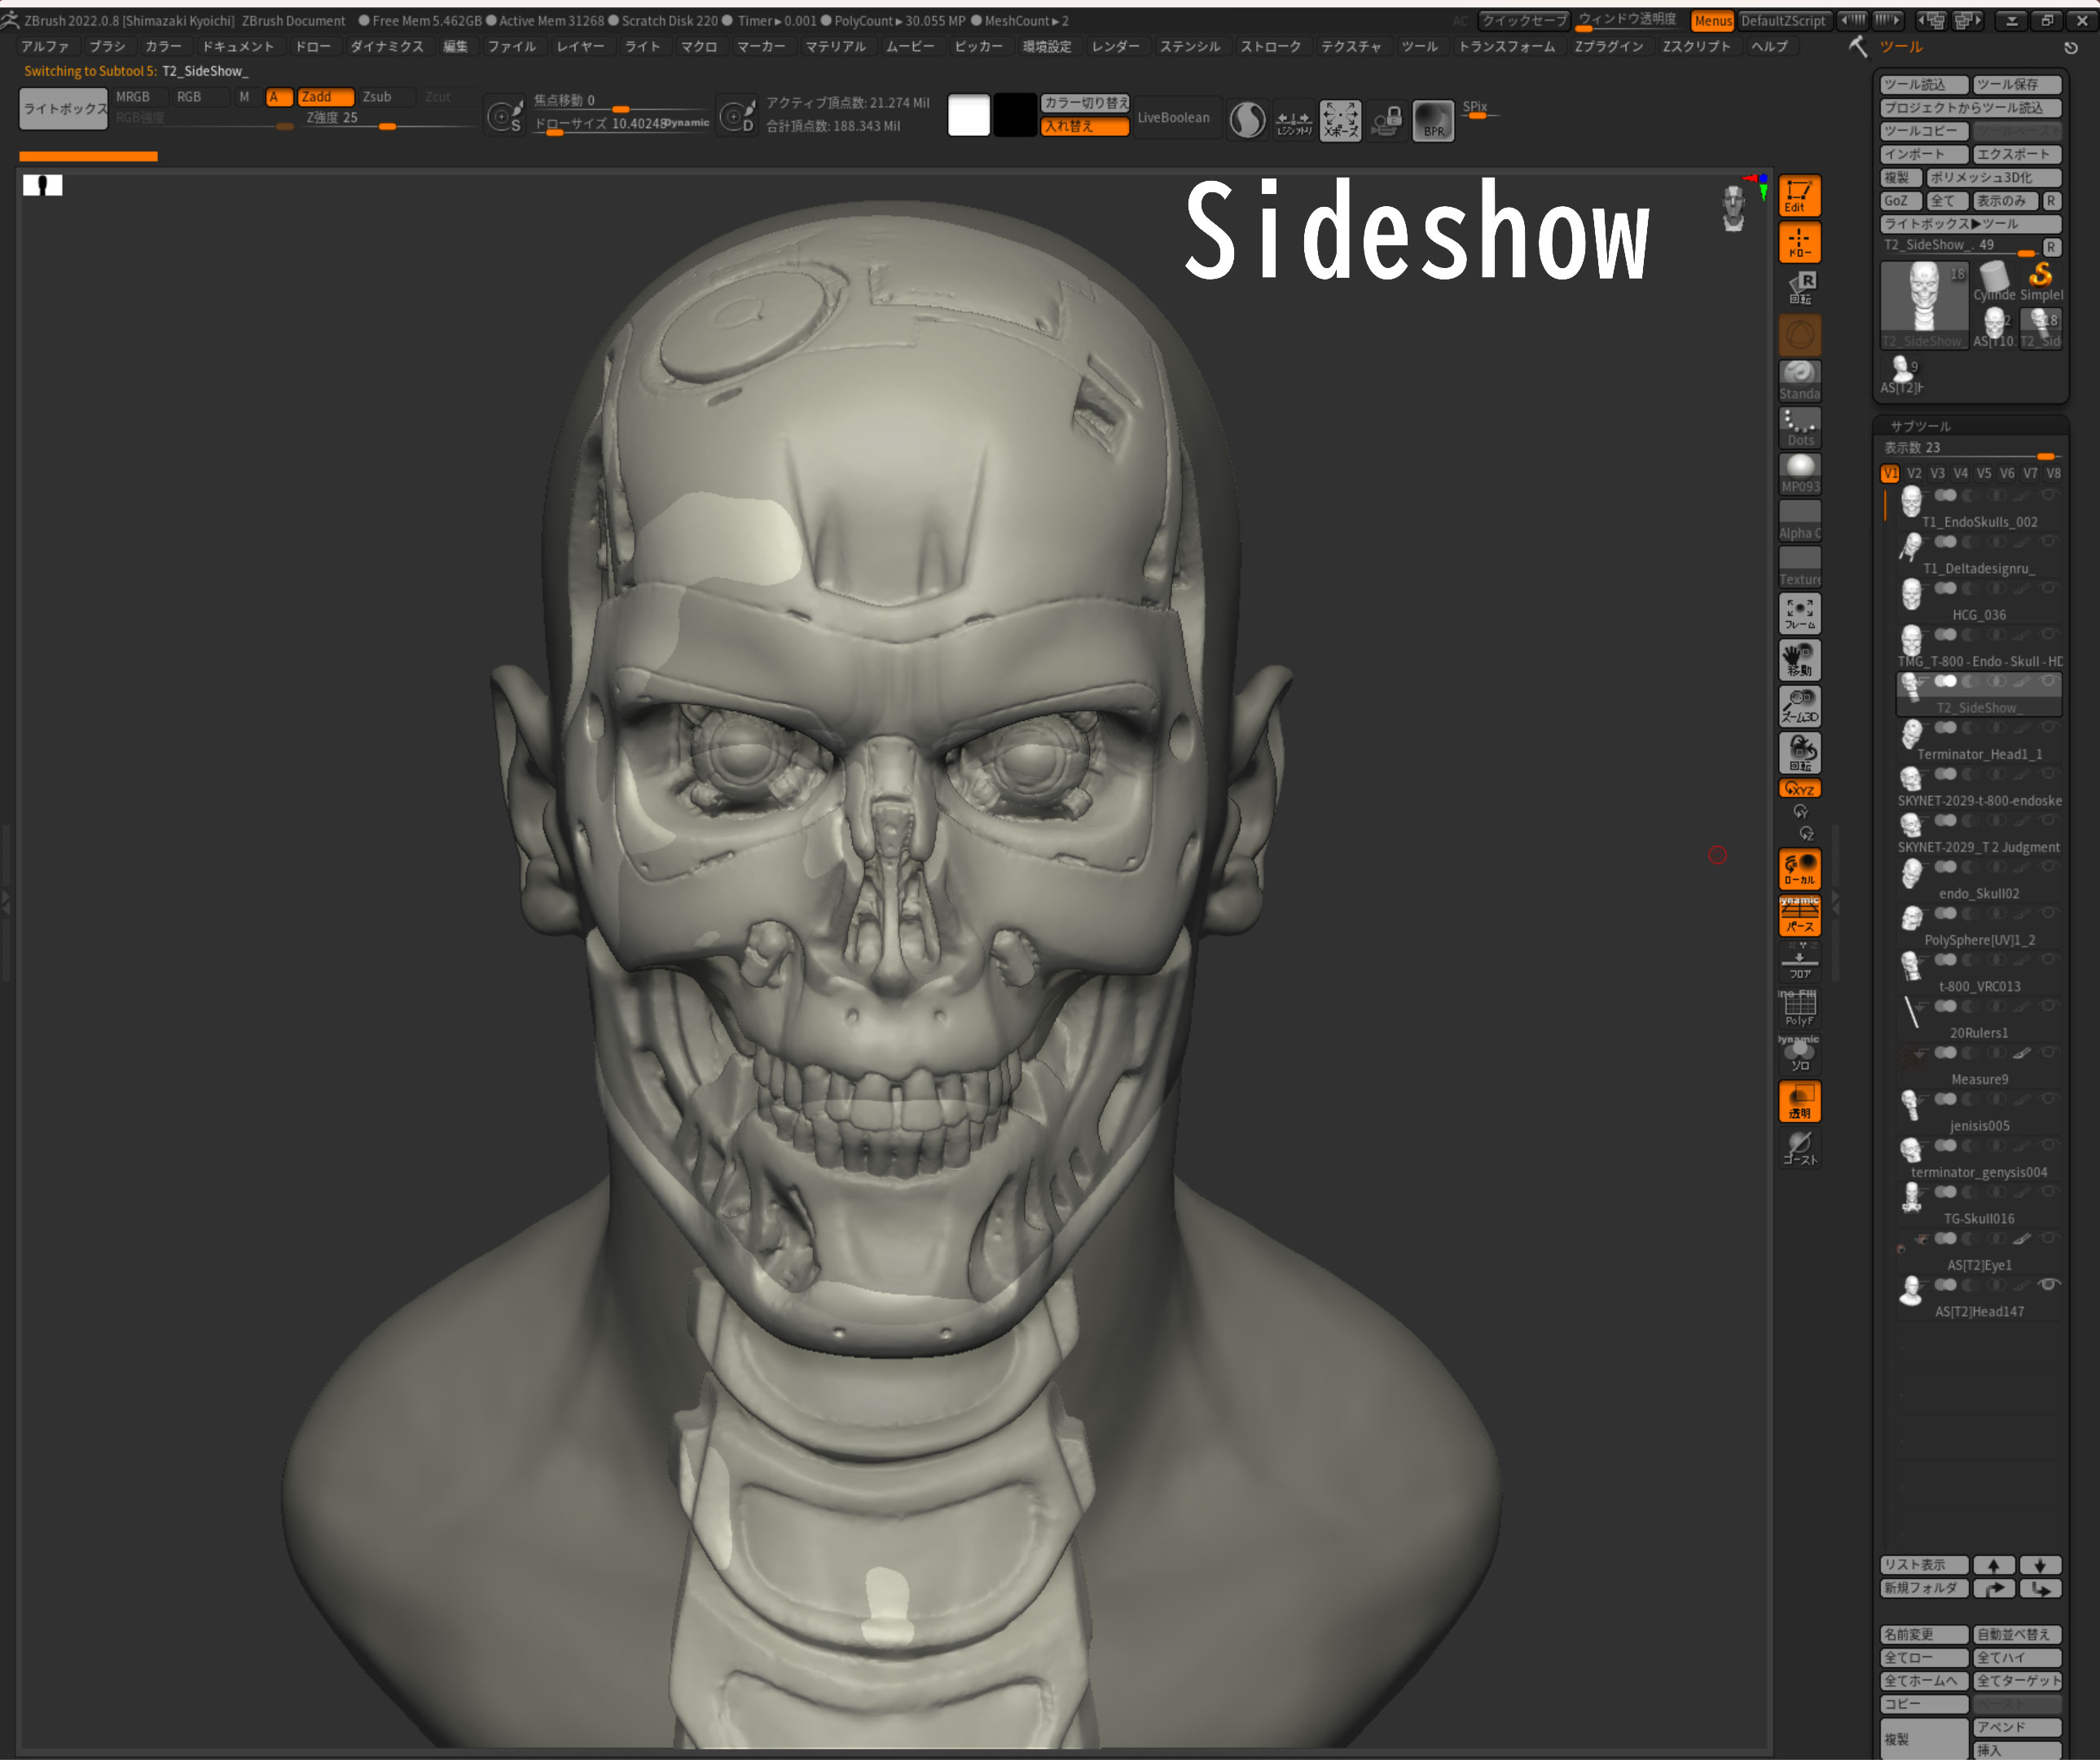This screenshot has width=2100, height=1760.
Task: Click the camera head orientation icon in viewport
Action: 1733,208
